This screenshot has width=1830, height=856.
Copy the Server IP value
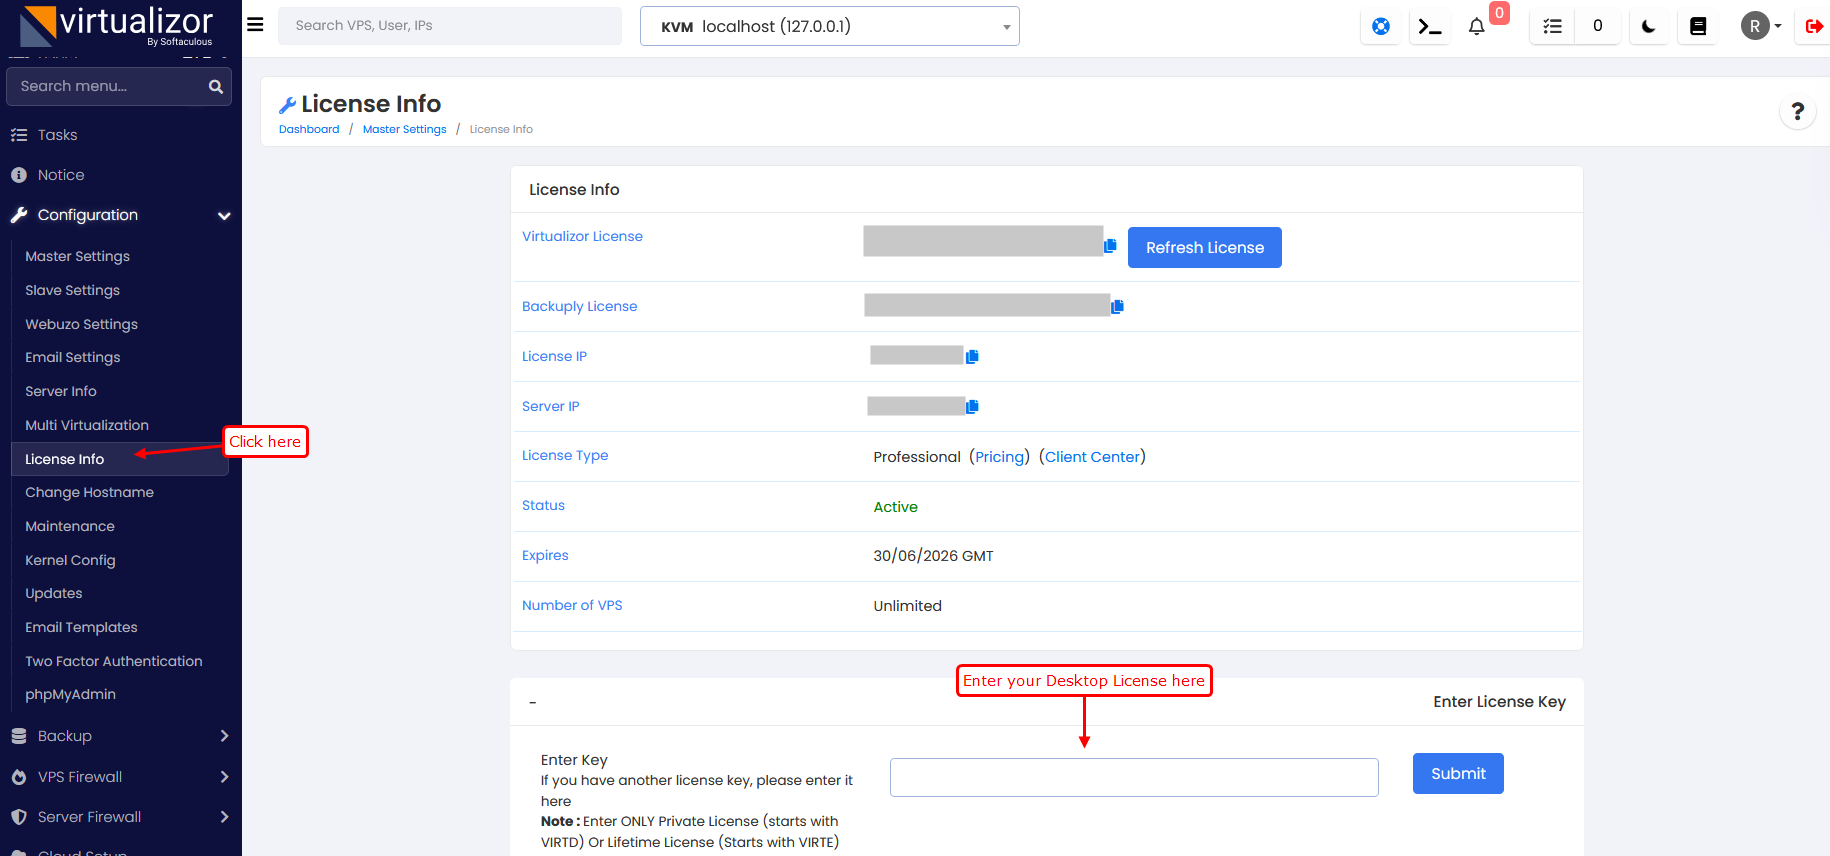972,406
